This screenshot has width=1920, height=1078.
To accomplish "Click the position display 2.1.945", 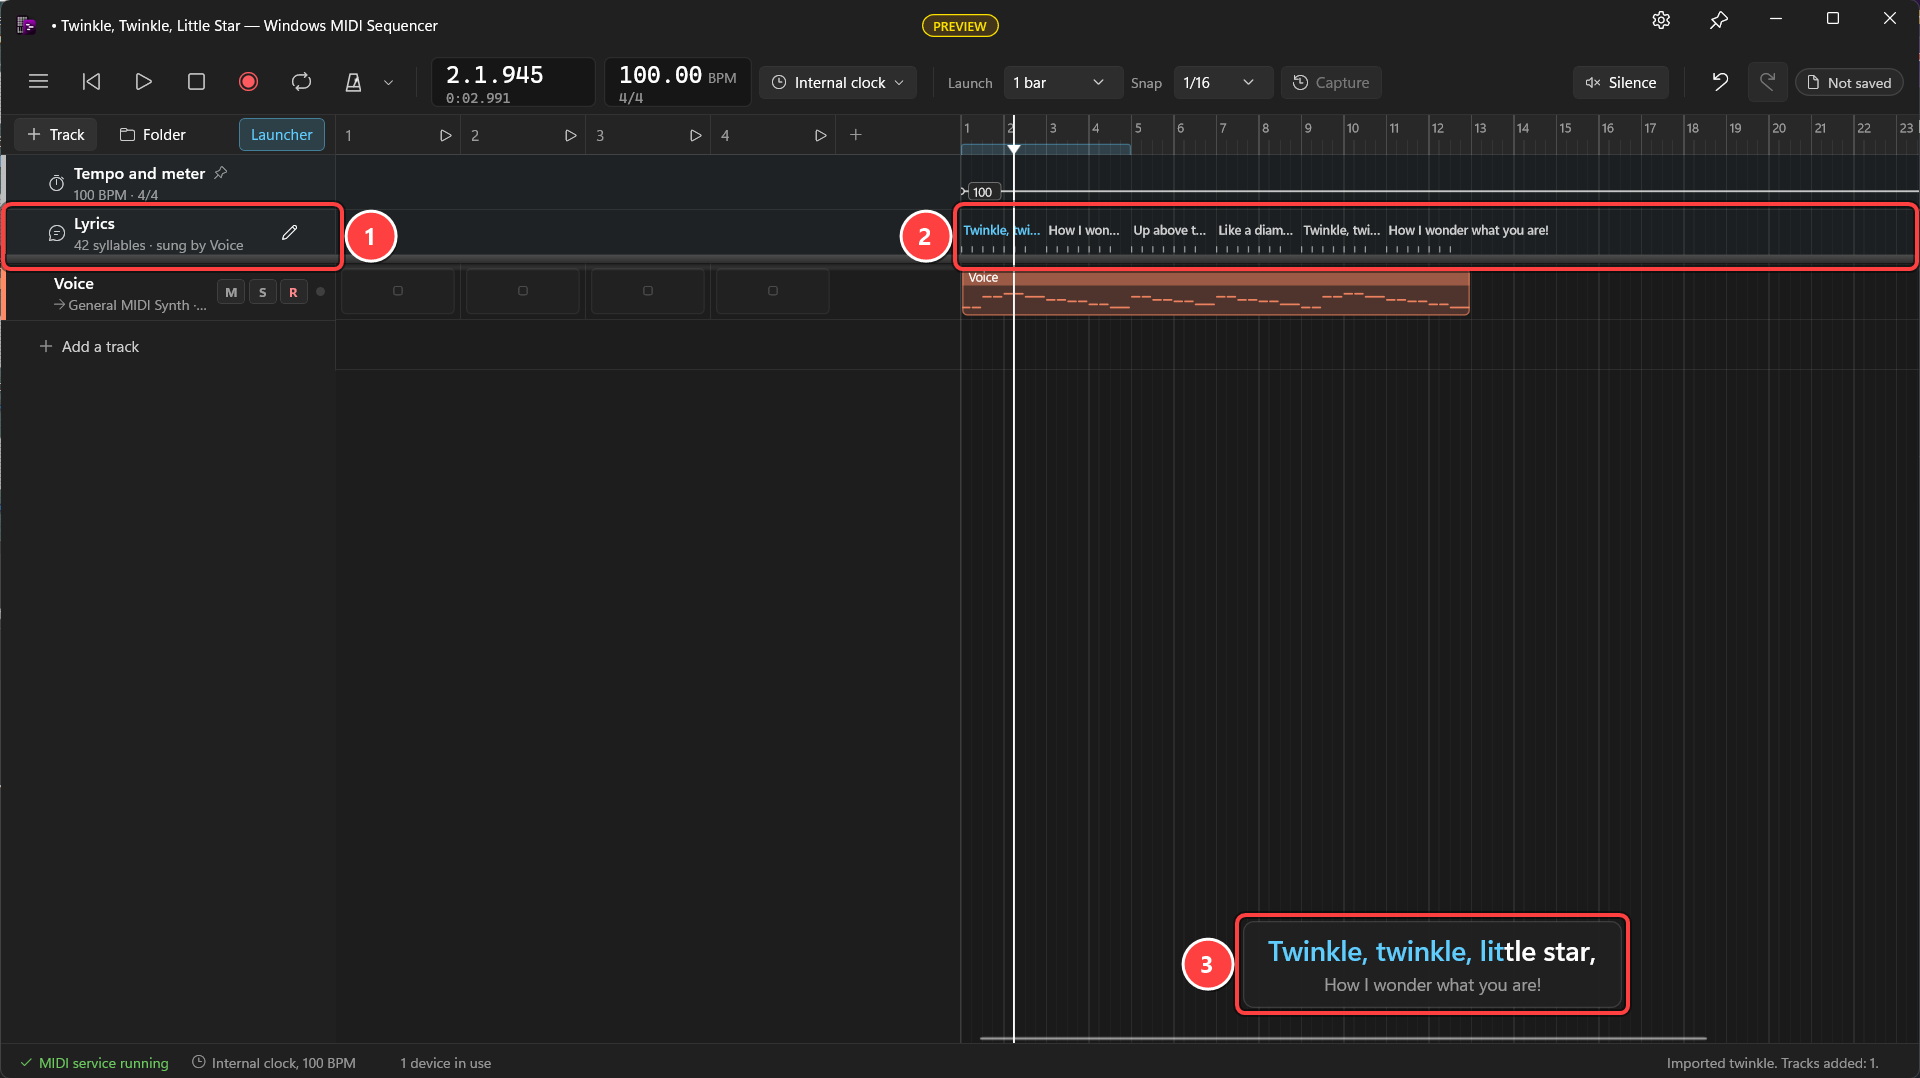I will [513, 82].
